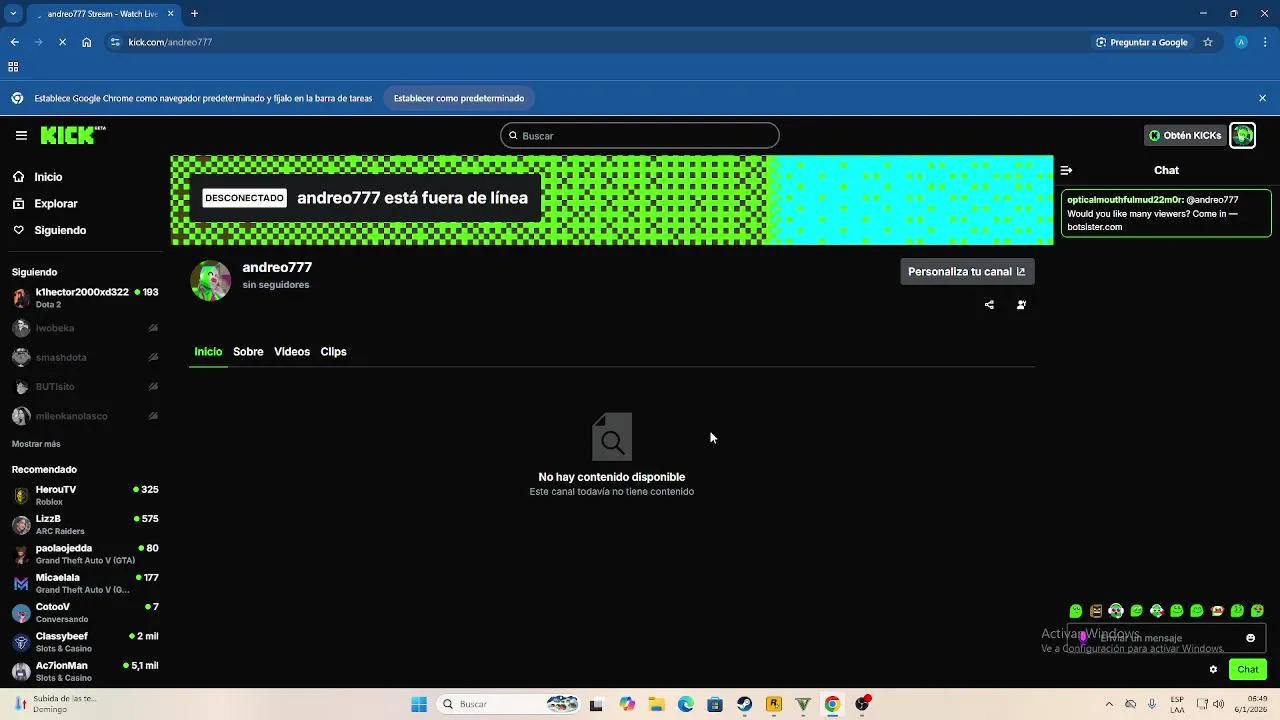1280x720 pixels.
Task: Open Siguiendo in the sidebar
Action: pos(60,230)
